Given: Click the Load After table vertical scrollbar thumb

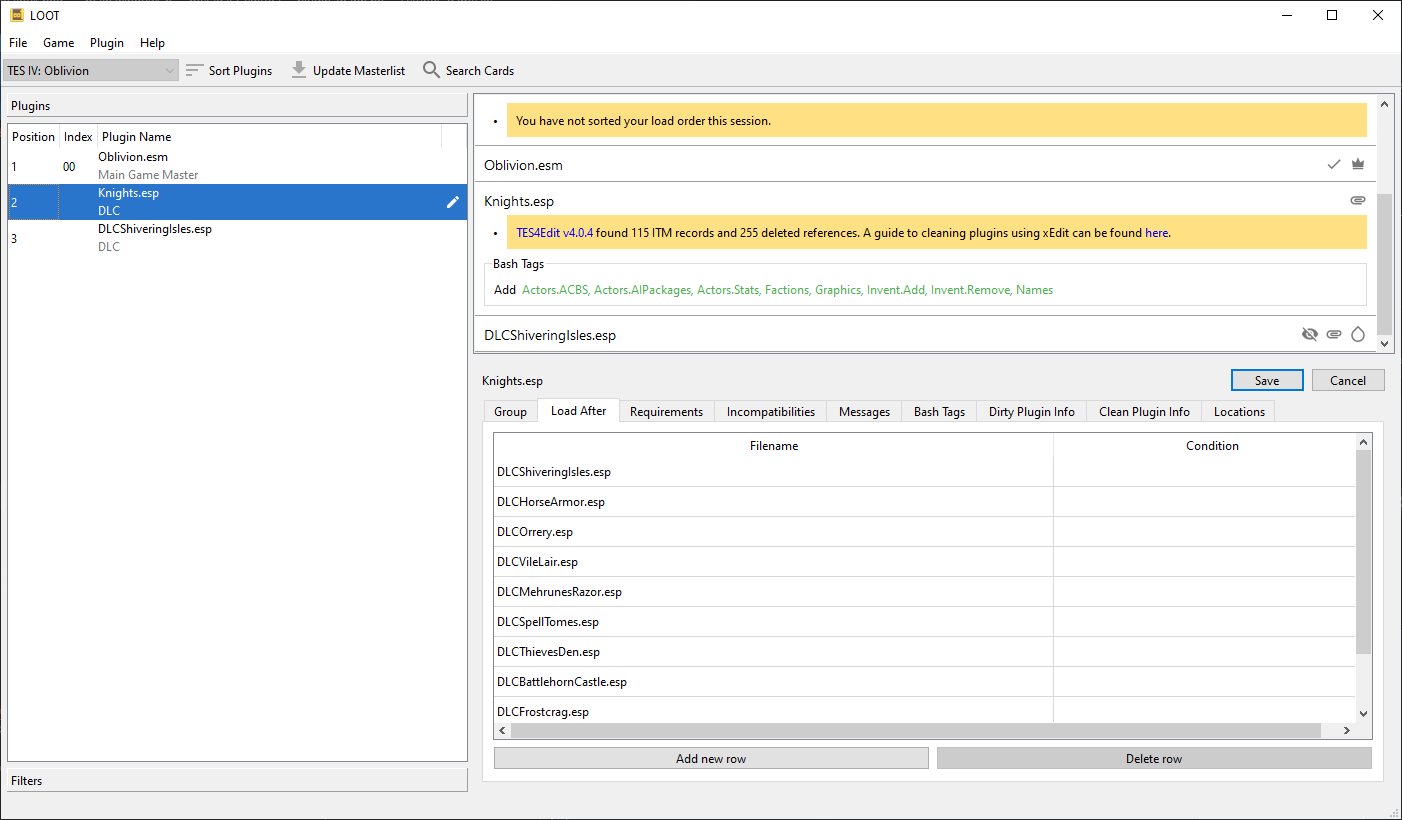Looking at the screenshot, I should 1364,553.
